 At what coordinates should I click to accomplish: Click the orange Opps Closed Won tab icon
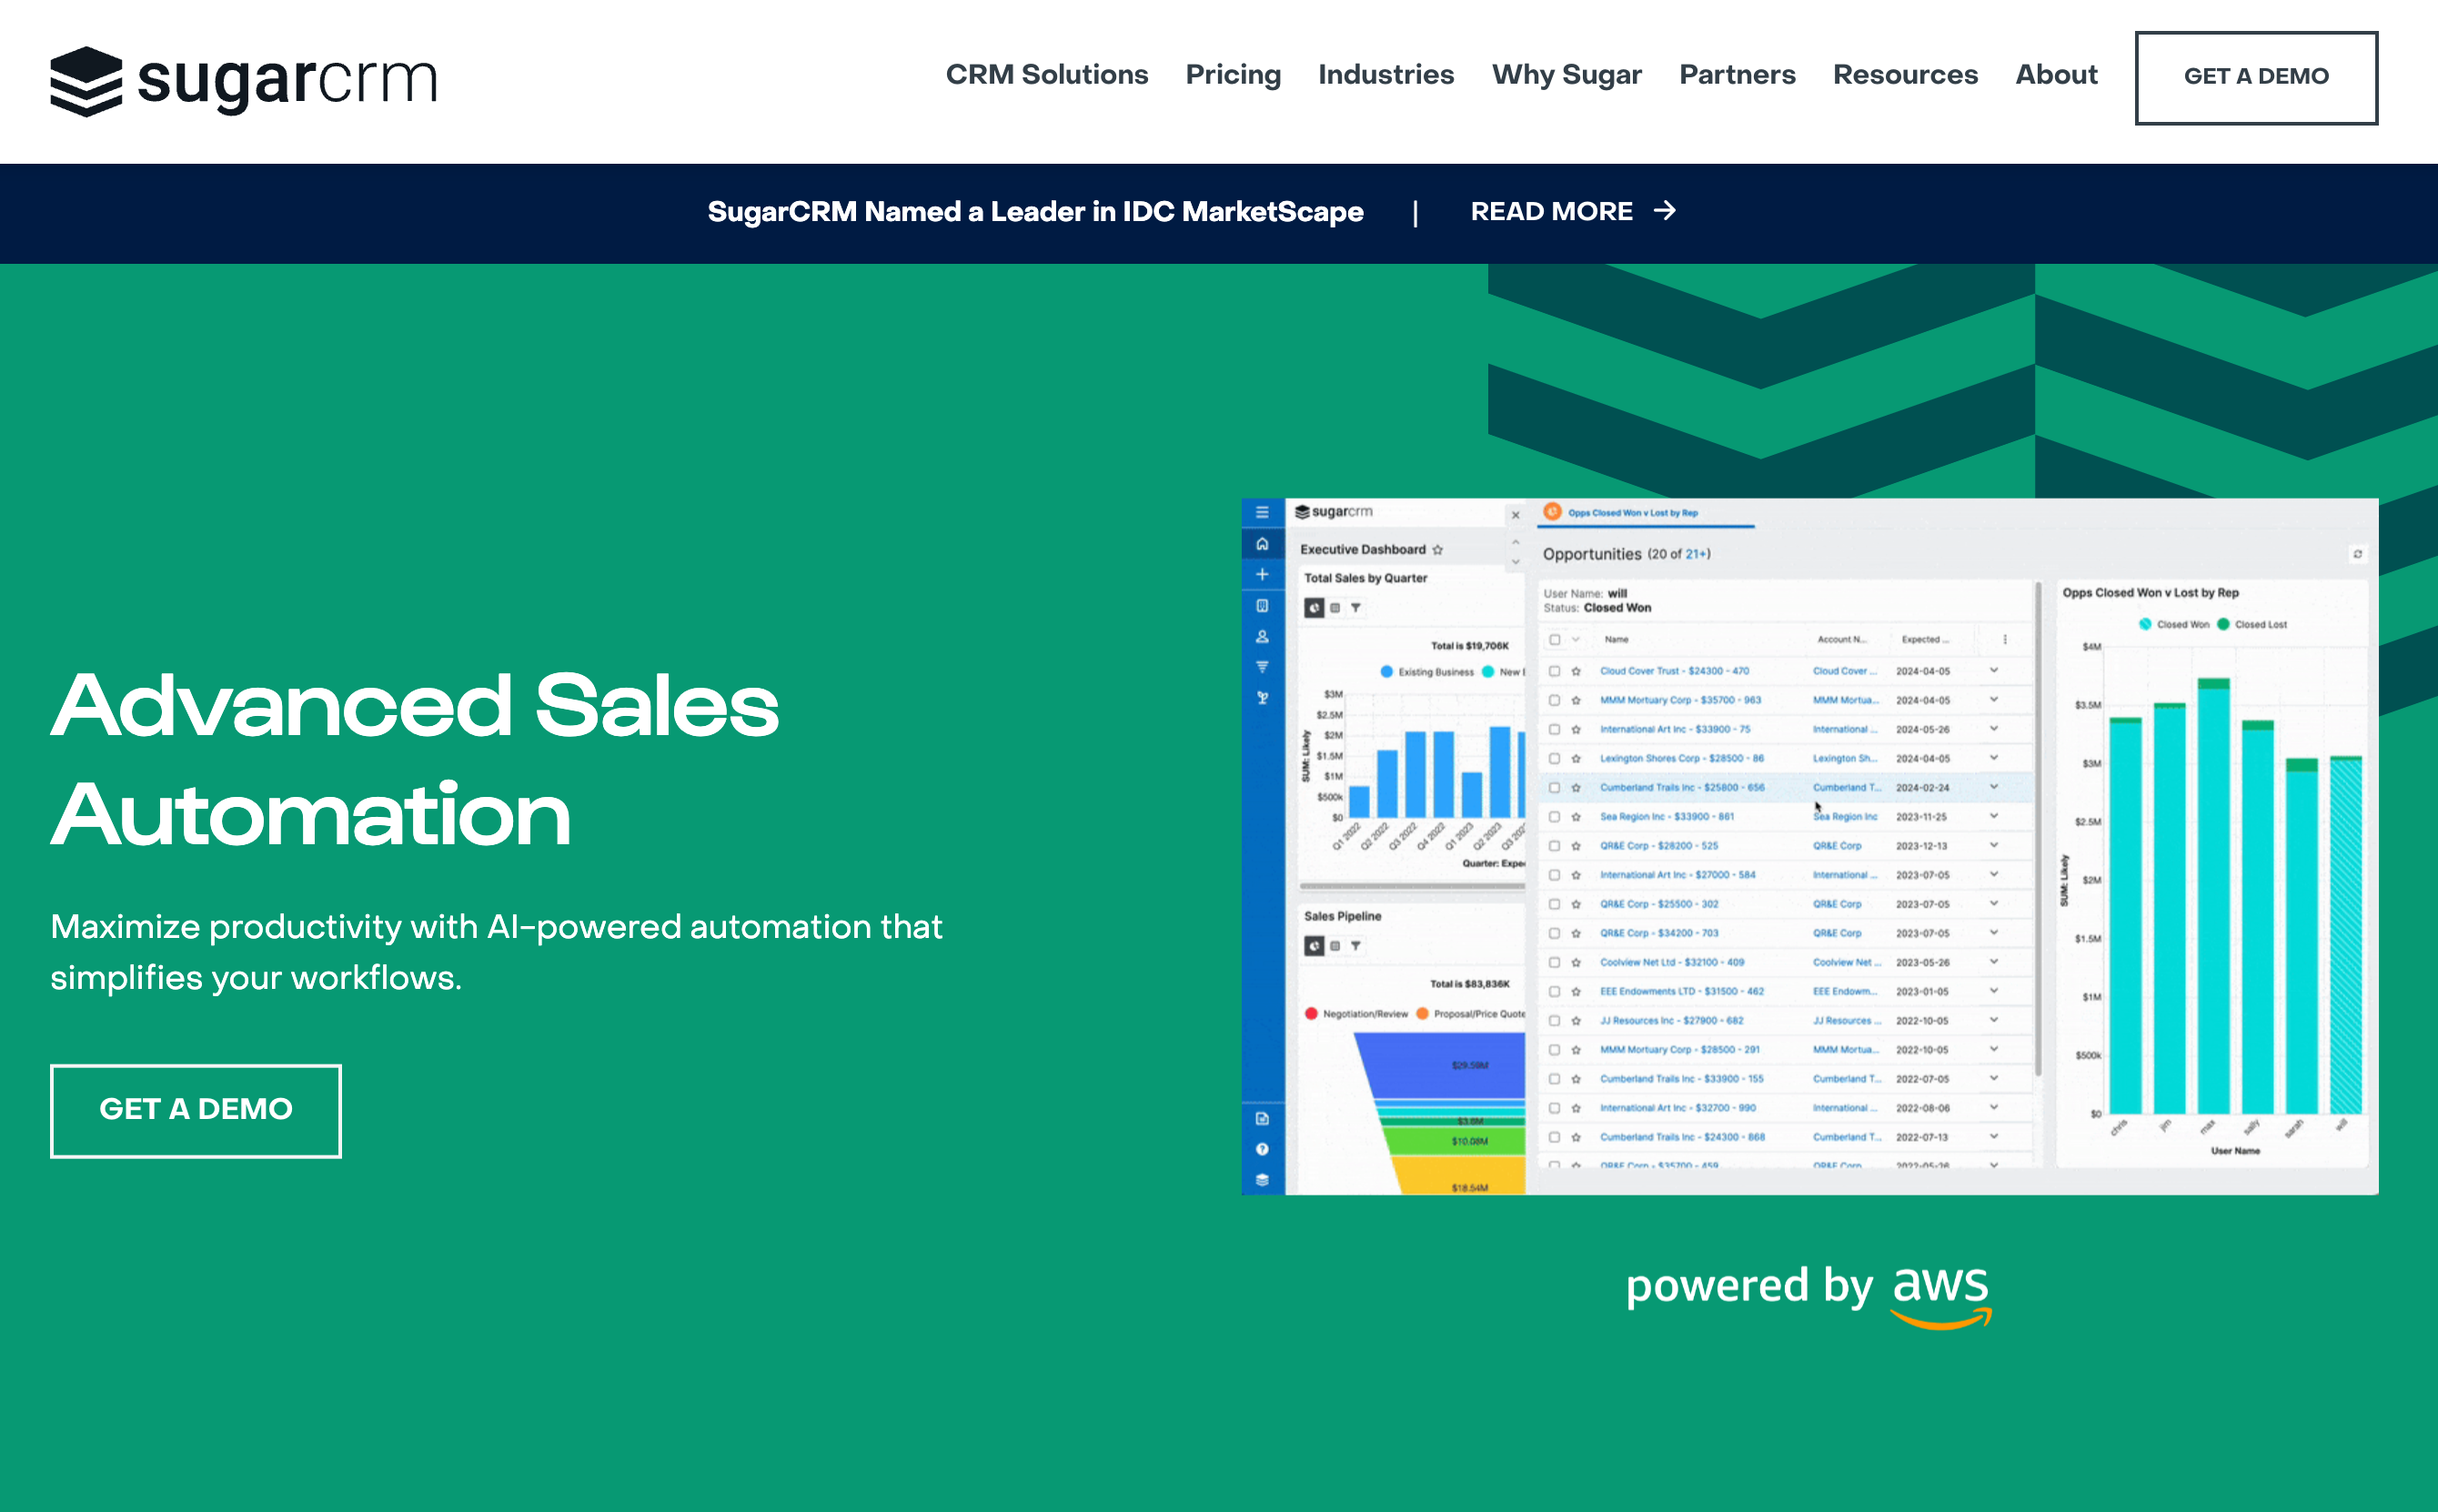pos(1552,512)
